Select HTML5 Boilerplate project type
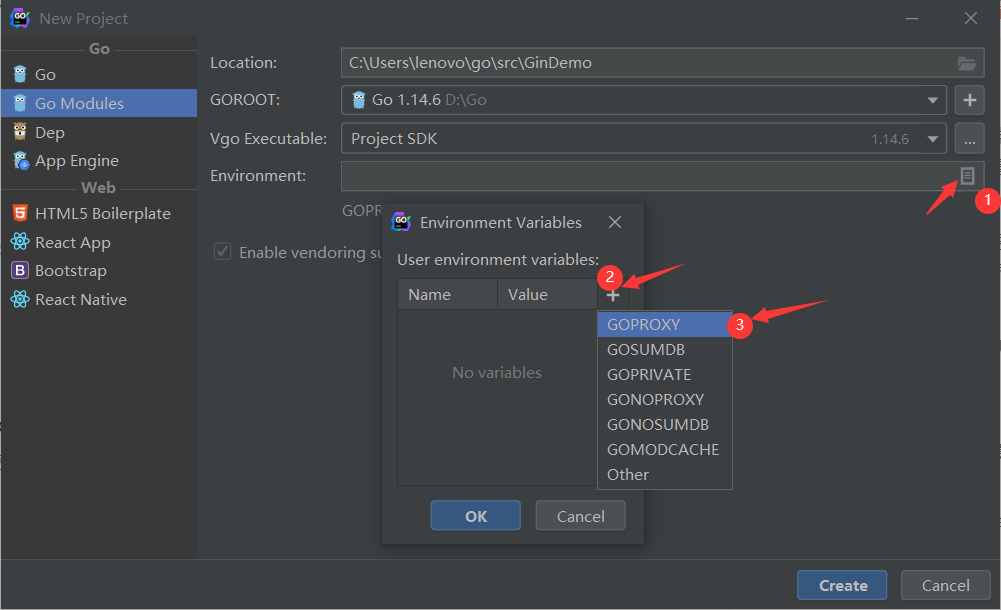The height and width of the screenshot is (610, 1001). click(x=99, y=214)
